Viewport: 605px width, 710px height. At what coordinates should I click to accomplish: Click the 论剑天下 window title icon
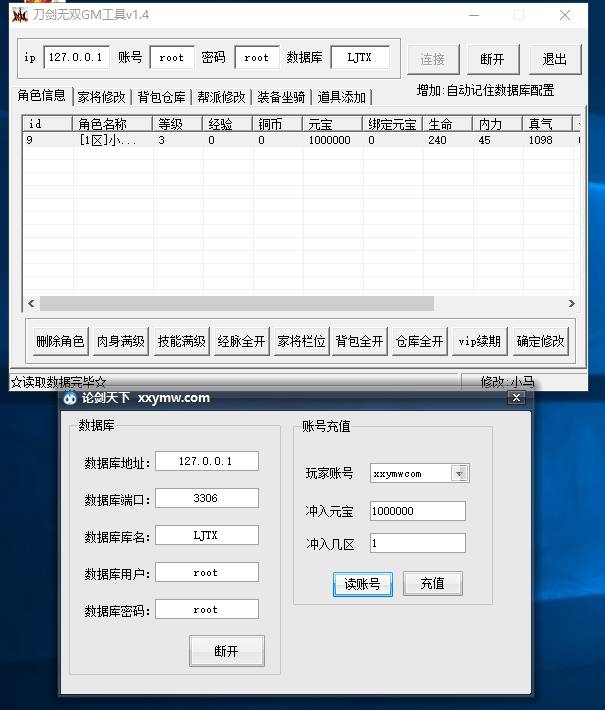click(70, 398)
